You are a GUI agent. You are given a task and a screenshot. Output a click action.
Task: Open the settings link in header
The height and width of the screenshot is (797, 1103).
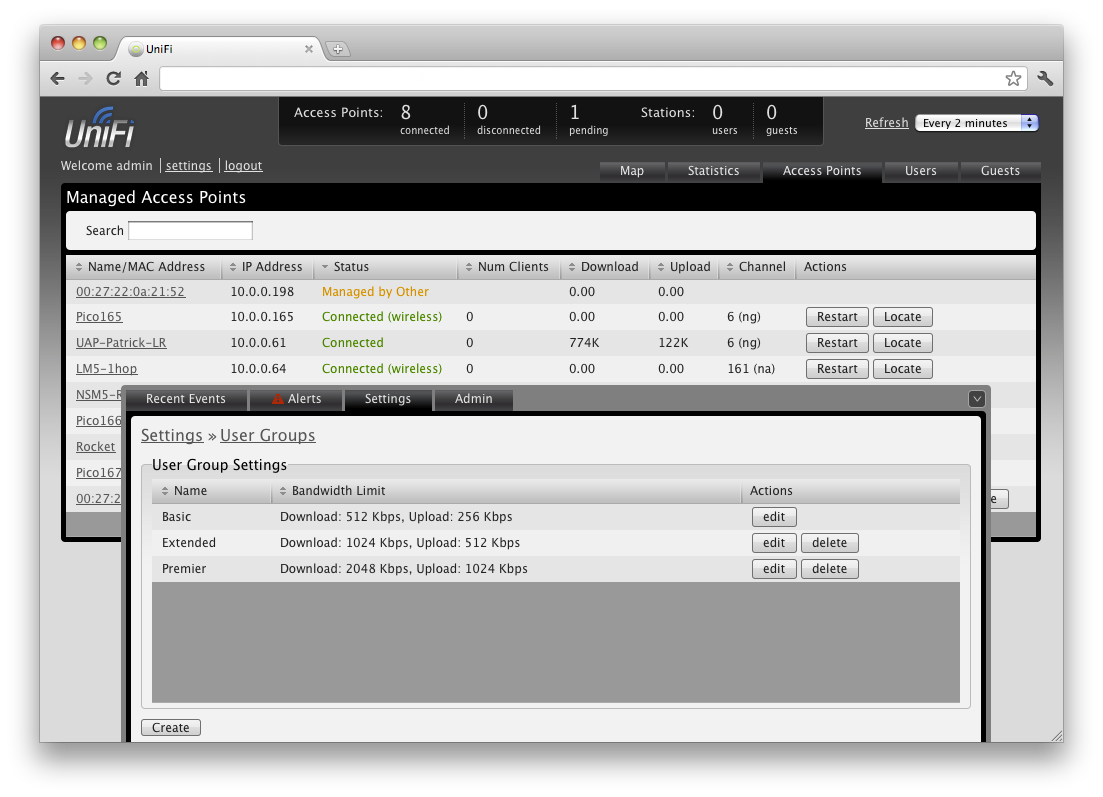pyautogui.click(x=189, y=166)
